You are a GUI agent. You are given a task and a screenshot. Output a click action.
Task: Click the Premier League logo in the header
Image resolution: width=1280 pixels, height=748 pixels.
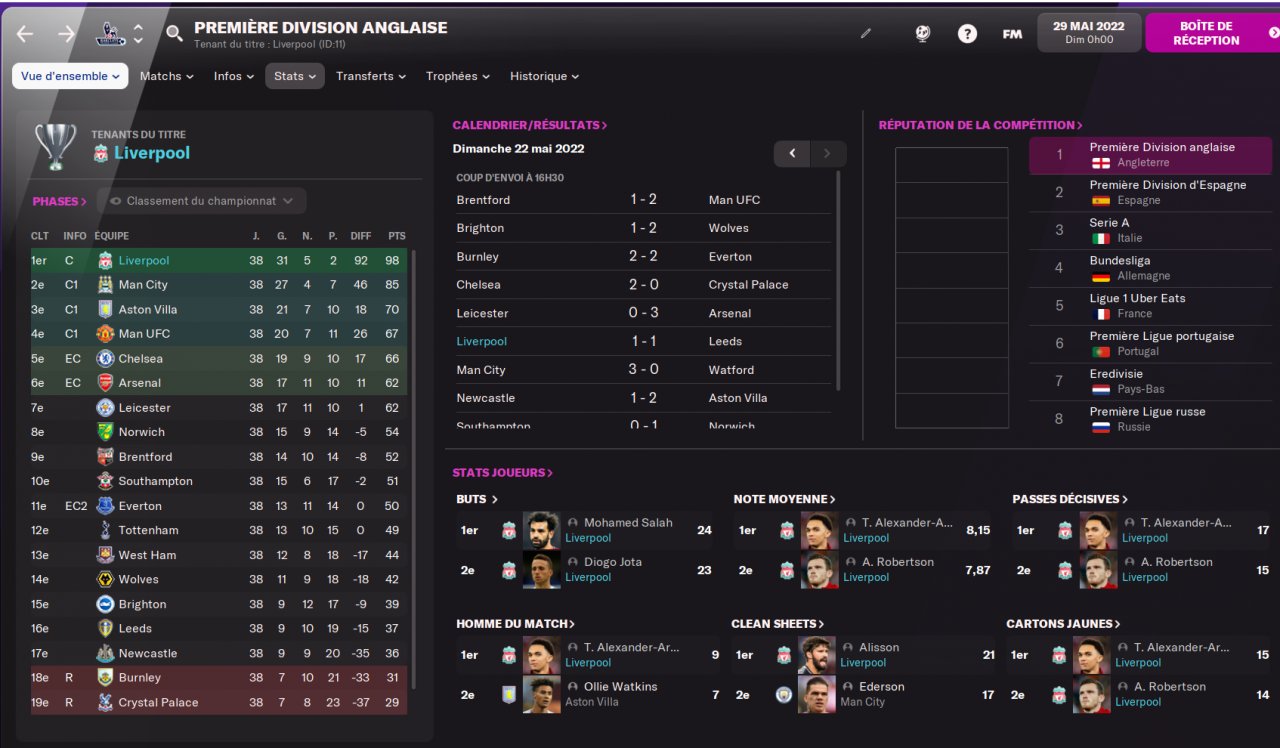[110, 34]
